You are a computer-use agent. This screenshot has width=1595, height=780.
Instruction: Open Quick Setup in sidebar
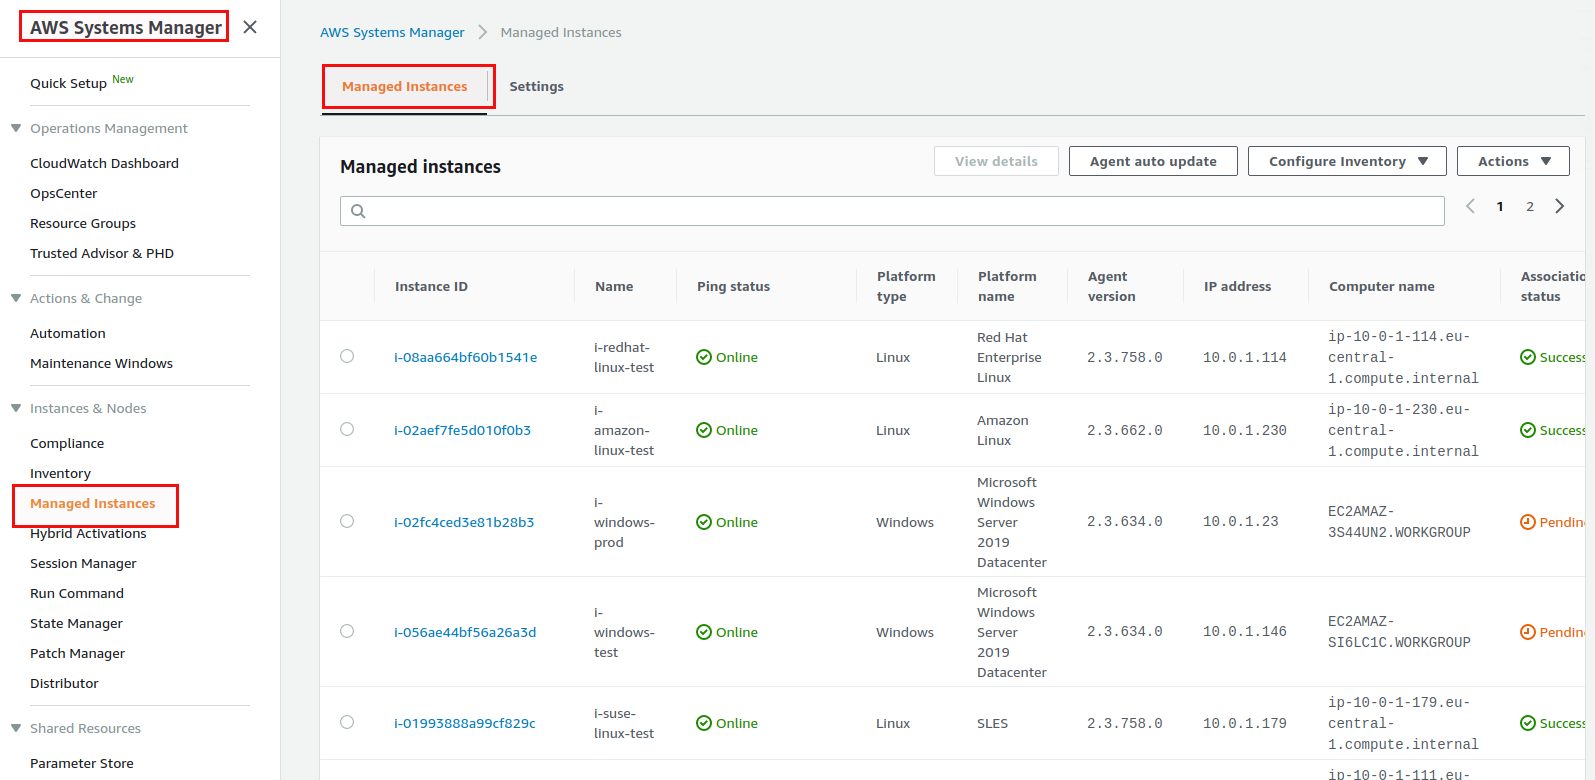pyautogui.click(x=68, y=83)
